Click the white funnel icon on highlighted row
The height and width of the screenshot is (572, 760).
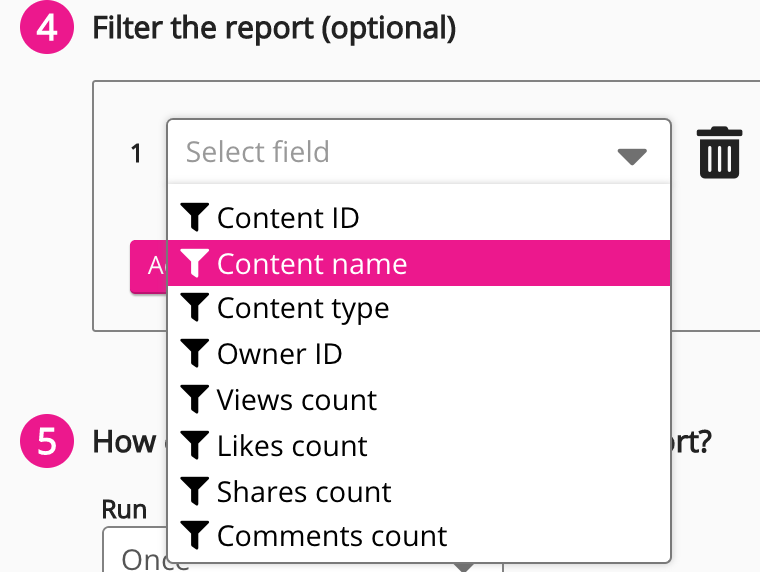pyautogui.click(x=195, y=263)
